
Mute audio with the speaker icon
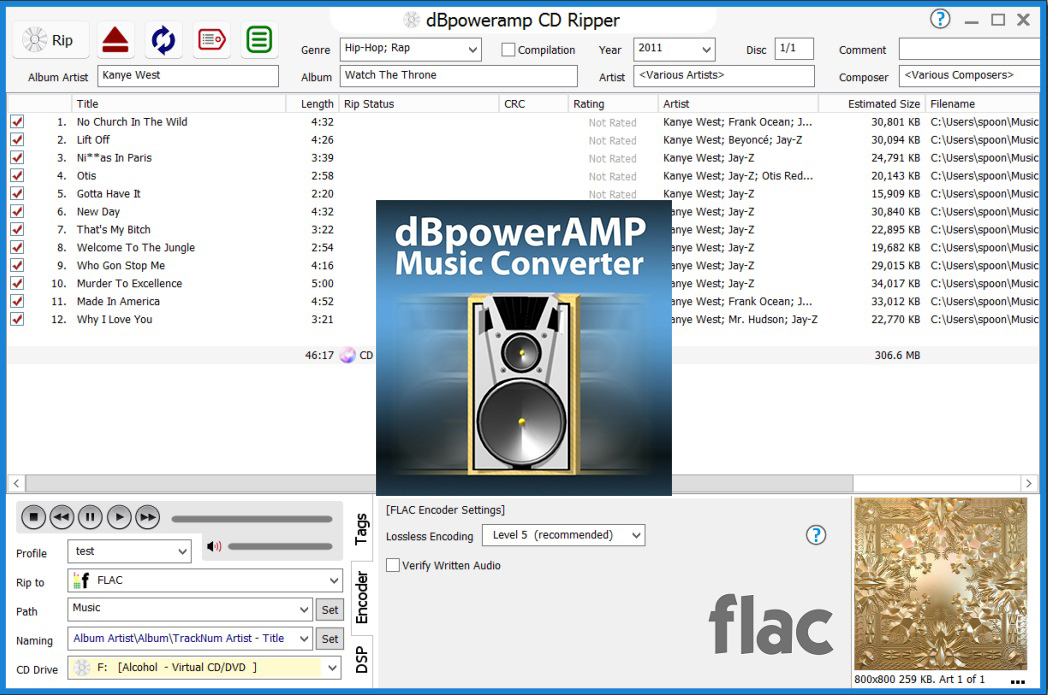click(x=214, y=547)
